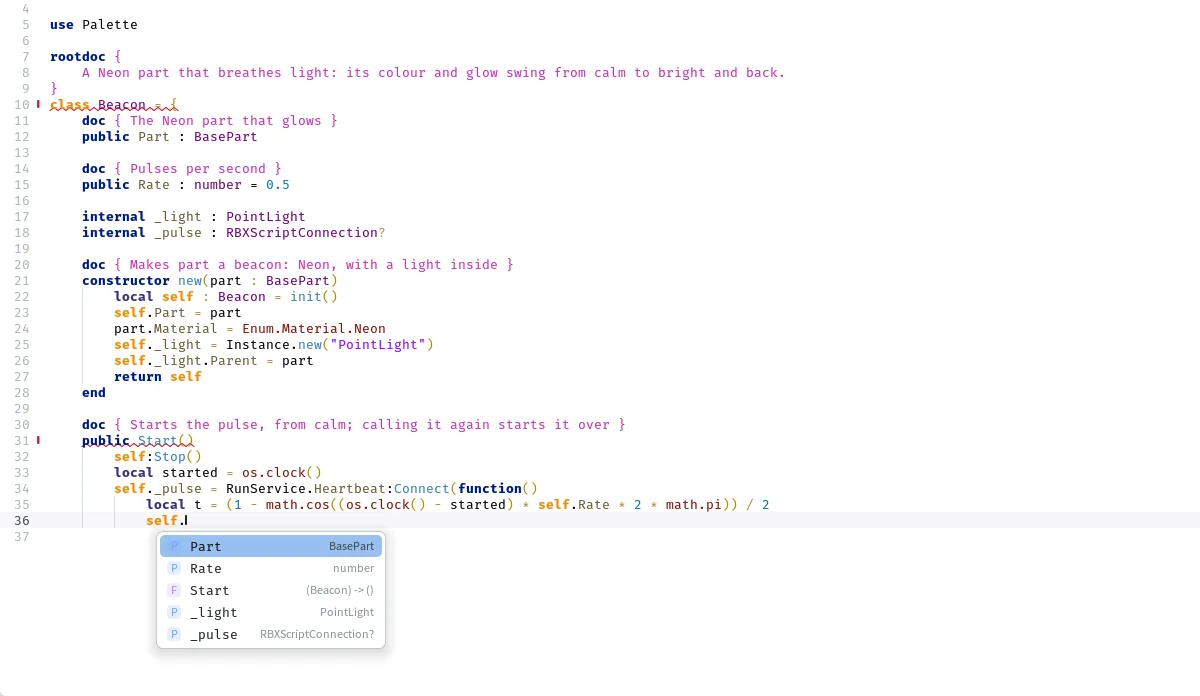Click line number 21 in the gutter
1200x696 pixels.
coord(22,280)
